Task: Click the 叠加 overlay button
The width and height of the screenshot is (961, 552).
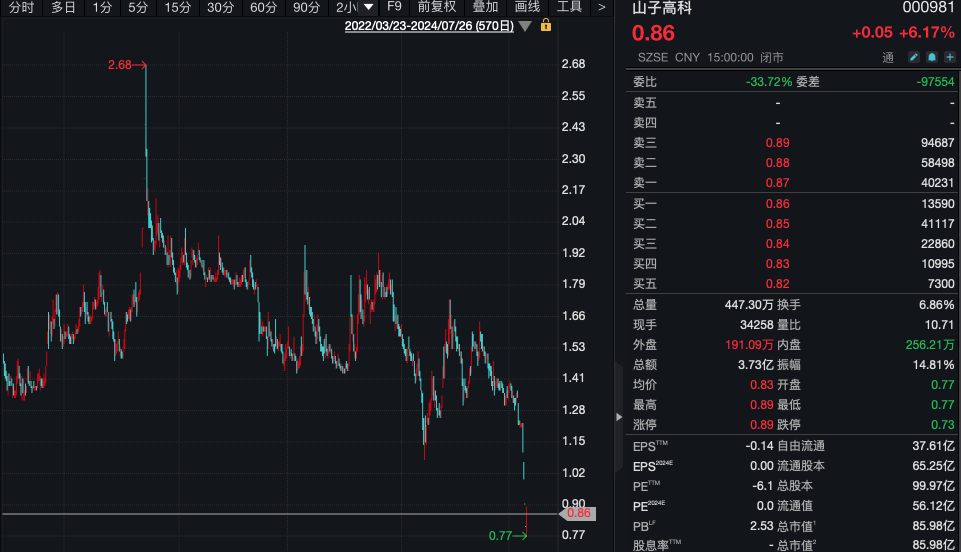Action: [485, 8]
